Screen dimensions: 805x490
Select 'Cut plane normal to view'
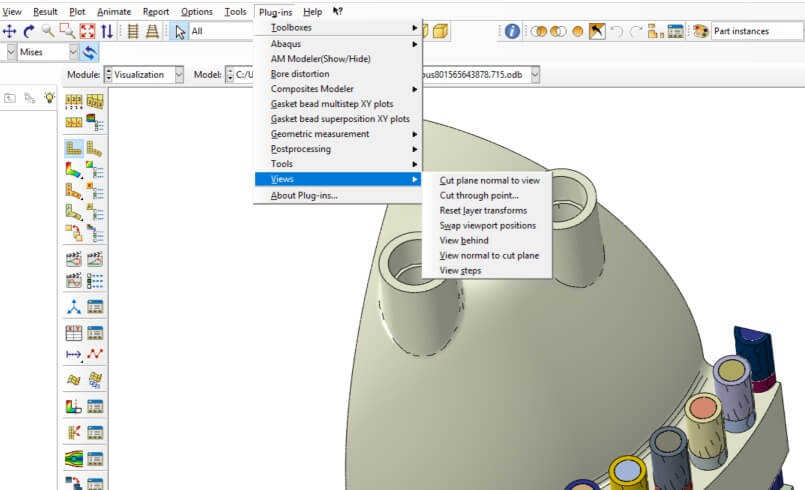point(489,181)
